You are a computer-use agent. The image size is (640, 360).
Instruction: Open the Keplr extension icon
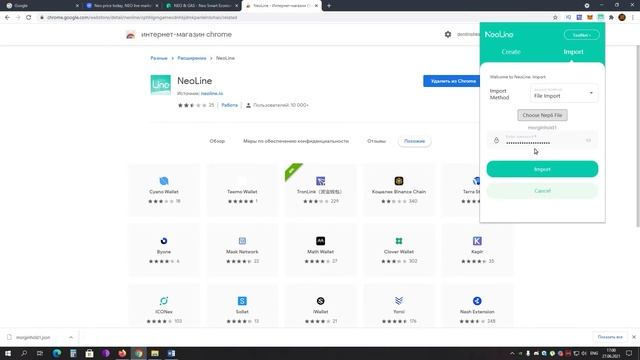[477, 241]
